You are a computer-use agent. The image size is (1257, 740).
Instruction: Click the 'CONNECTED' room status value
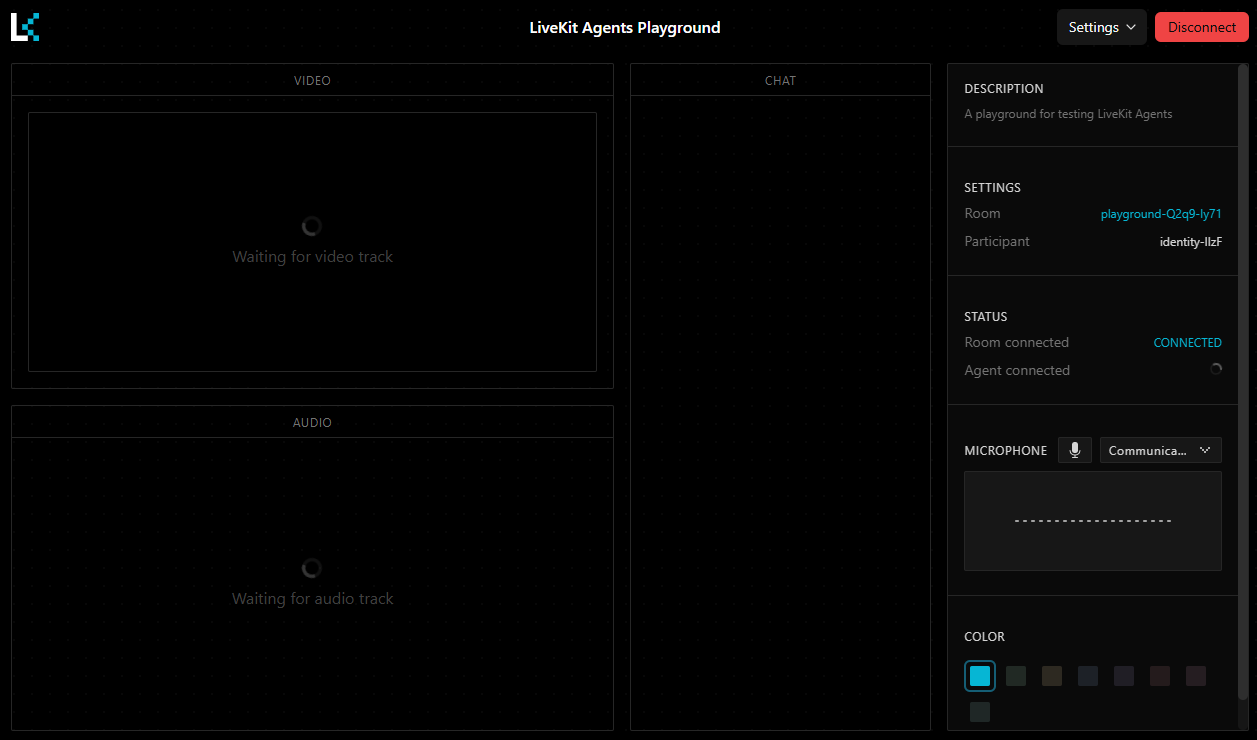click(x=1188, y=343)
